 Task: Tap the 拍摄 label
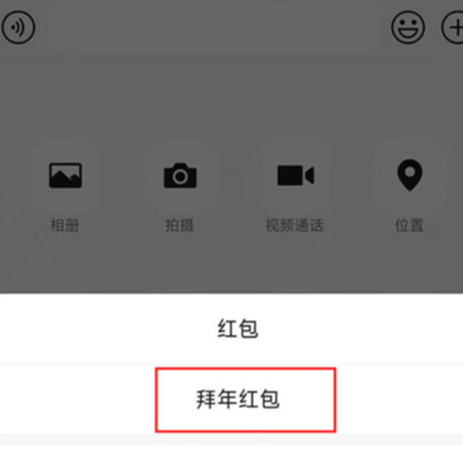click(x=180, y=225)
